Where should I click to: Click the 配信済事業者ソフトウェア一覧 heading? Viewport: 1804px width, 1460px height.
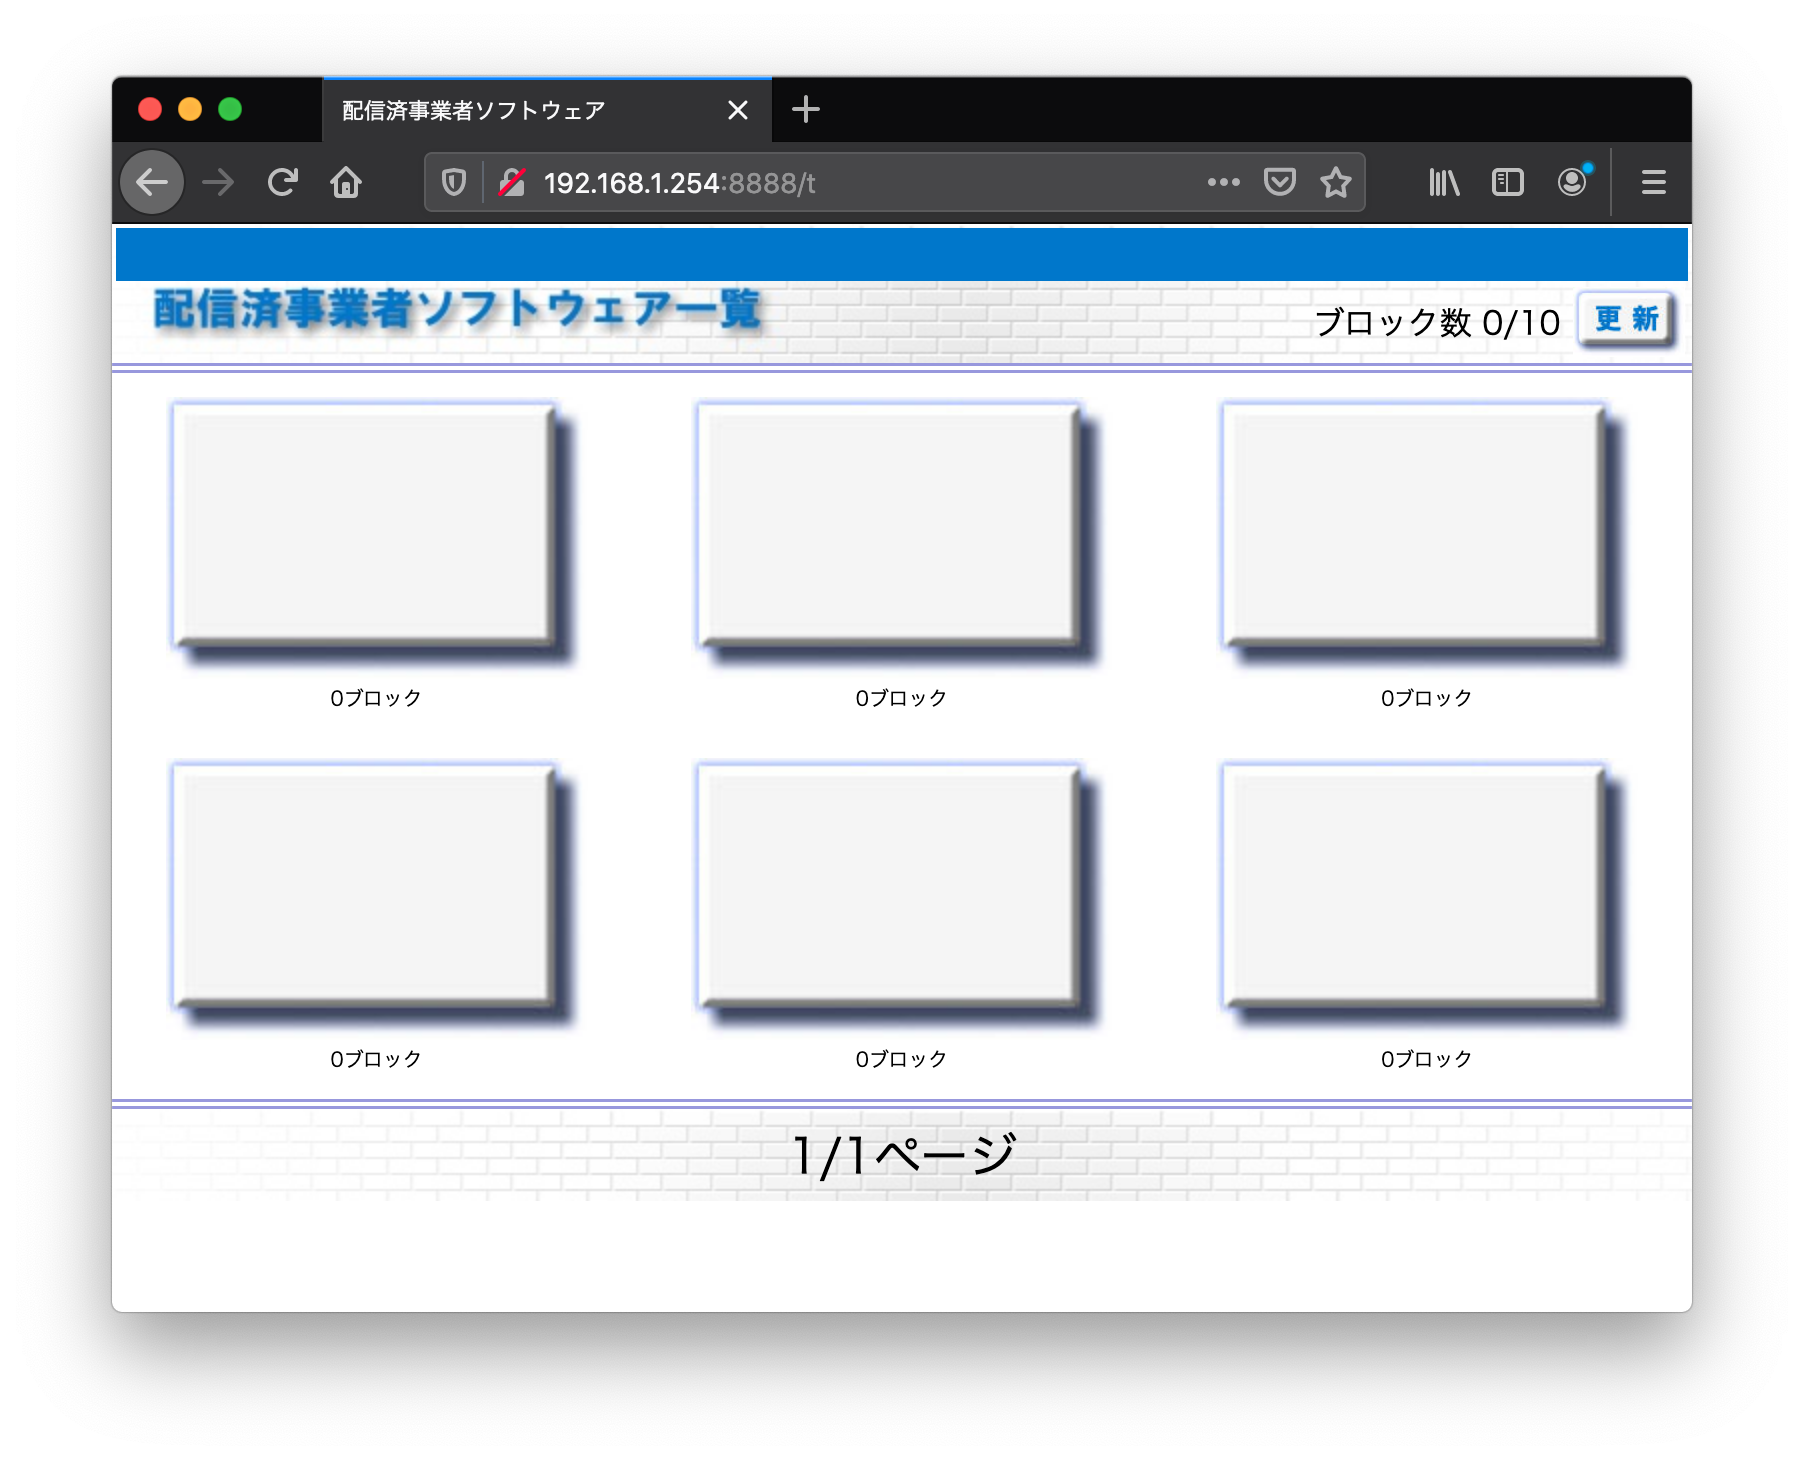click(x=458, y=310)
